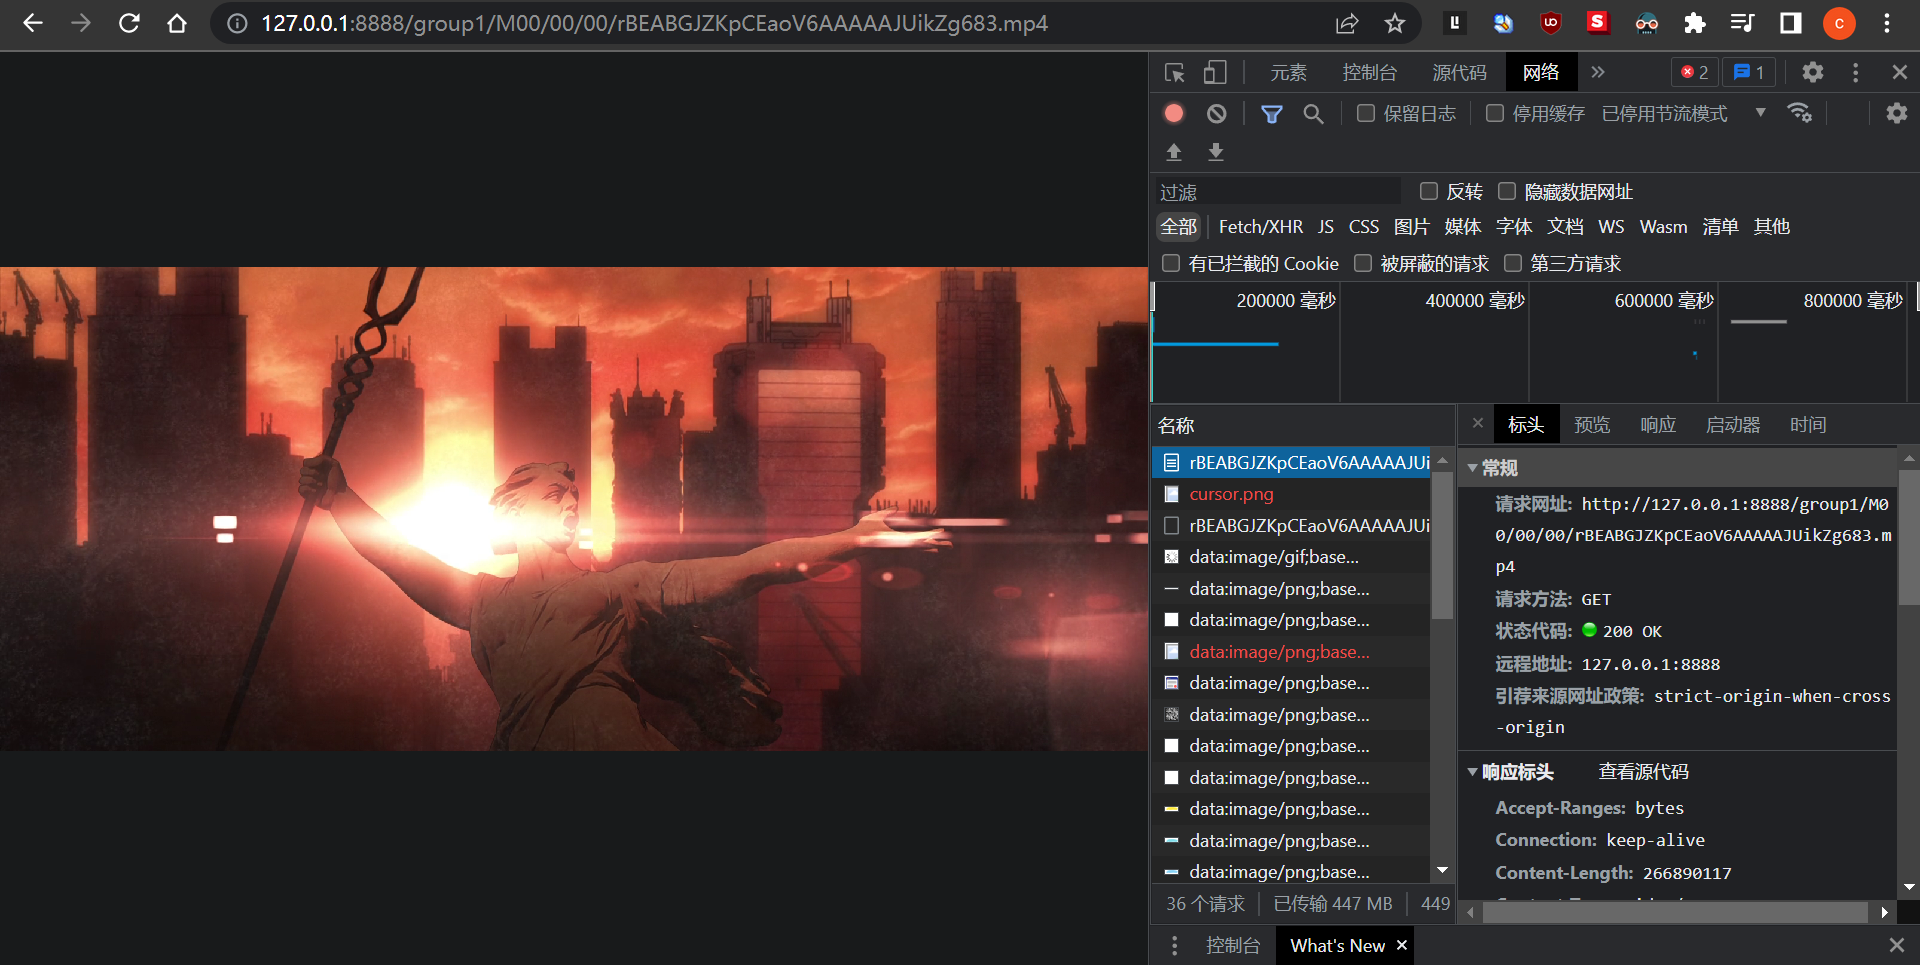
Task: Toggle the device toolbar emulation icon
Action: 1215,72
